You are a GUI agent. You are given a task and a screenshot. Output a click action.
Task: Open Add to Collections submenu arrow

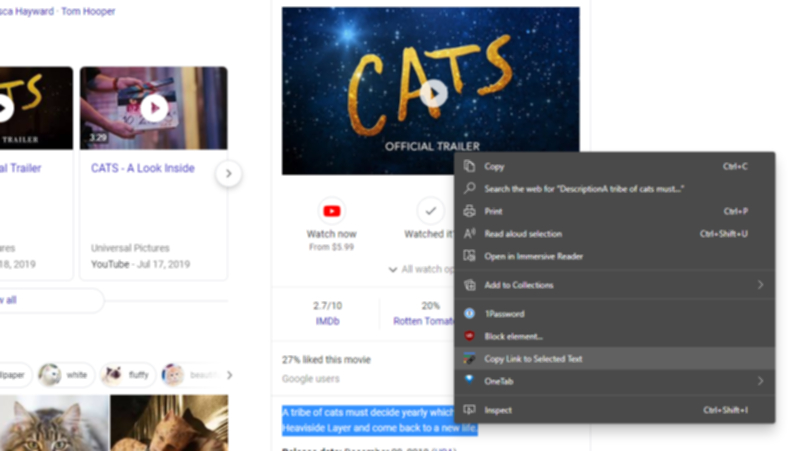[760, 285]
